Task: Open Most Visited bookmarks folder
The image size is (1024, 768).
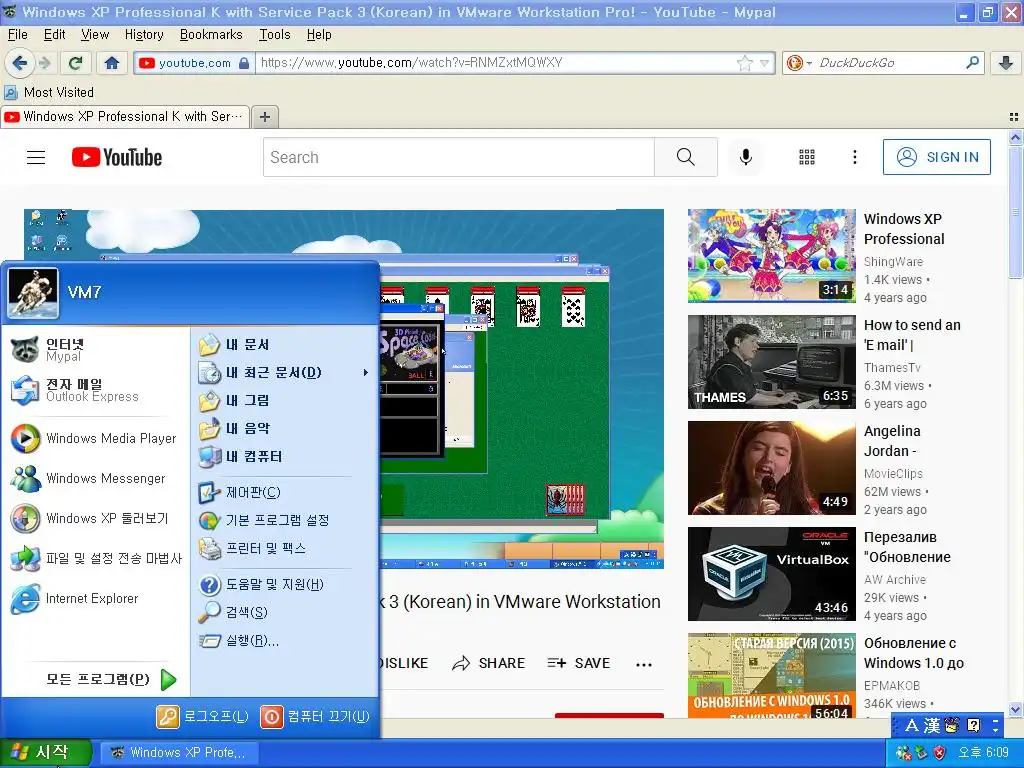Action: point(49,92)
